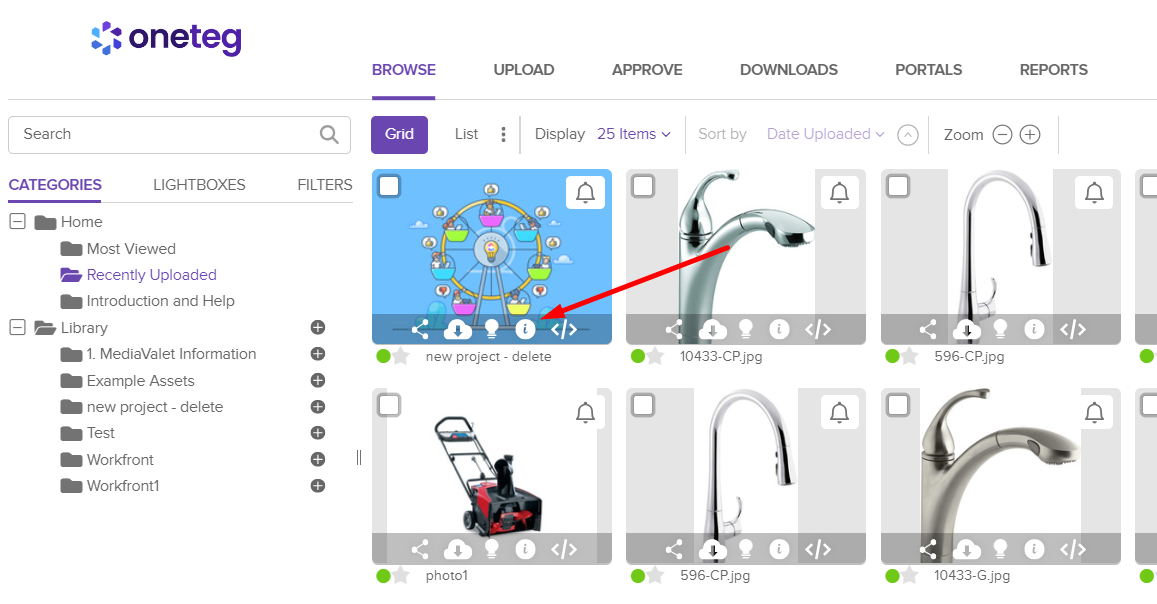
Task: Tick the 10433-CP.jpg checkbox
Action: pyautogui.click(x=643, y=186)
